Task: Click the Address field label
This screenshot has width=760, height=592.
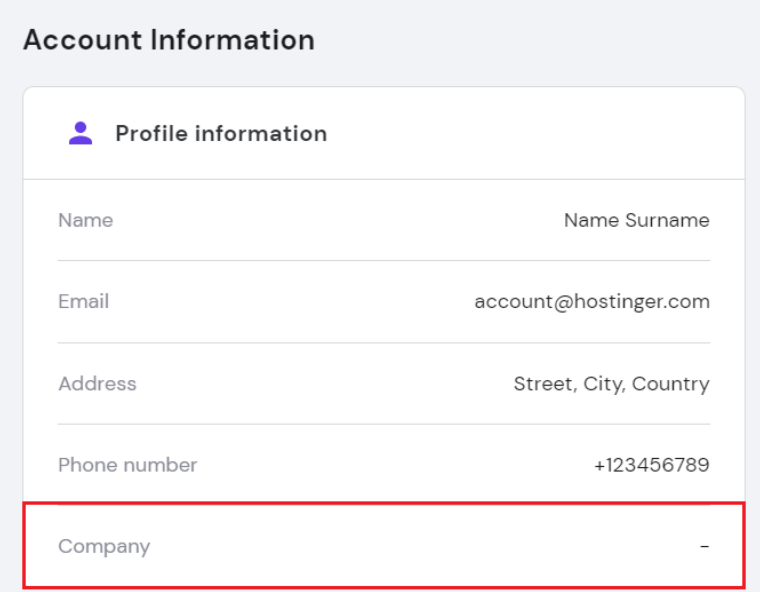Action: (x=97, y=383)
